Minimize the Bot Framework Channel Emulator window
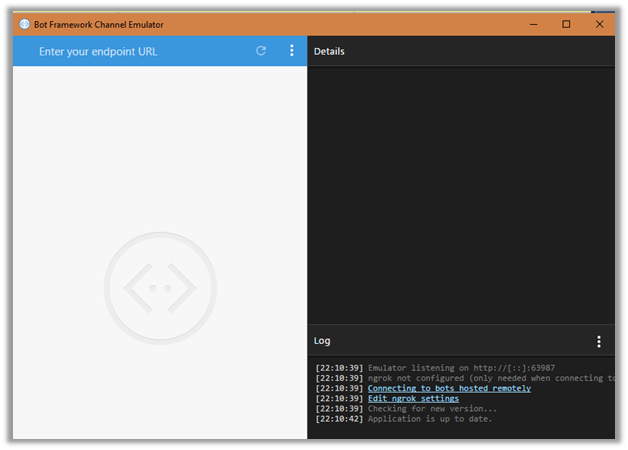This screenshot has width=628, height=450. click(533, 24)
